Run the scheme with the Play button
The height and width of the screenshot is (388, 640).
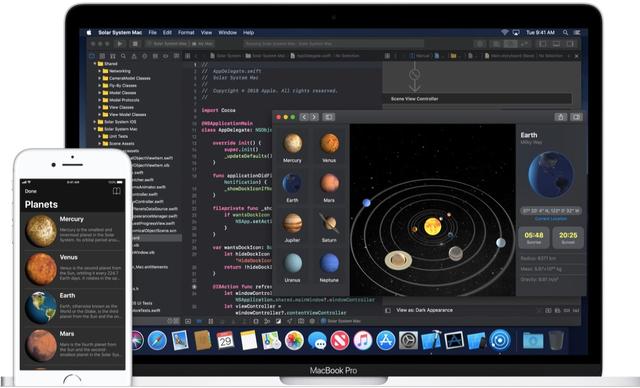click(120, 44)
